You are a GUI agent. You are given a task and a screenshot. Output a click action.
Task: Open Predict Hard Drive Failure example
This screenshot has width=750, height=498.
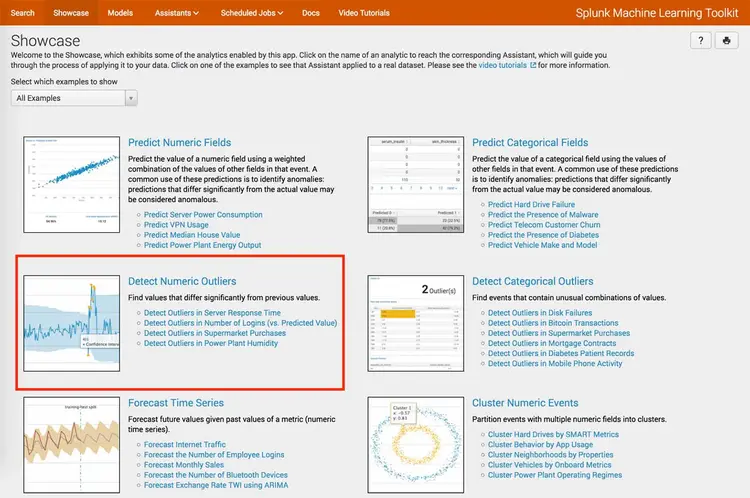click(531, 204)
